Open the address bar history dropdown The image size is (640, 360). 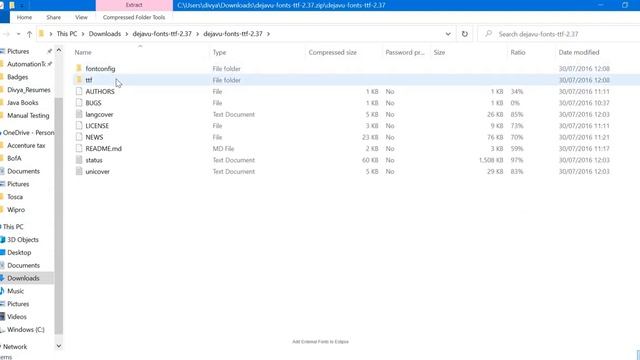coord(448,34)
